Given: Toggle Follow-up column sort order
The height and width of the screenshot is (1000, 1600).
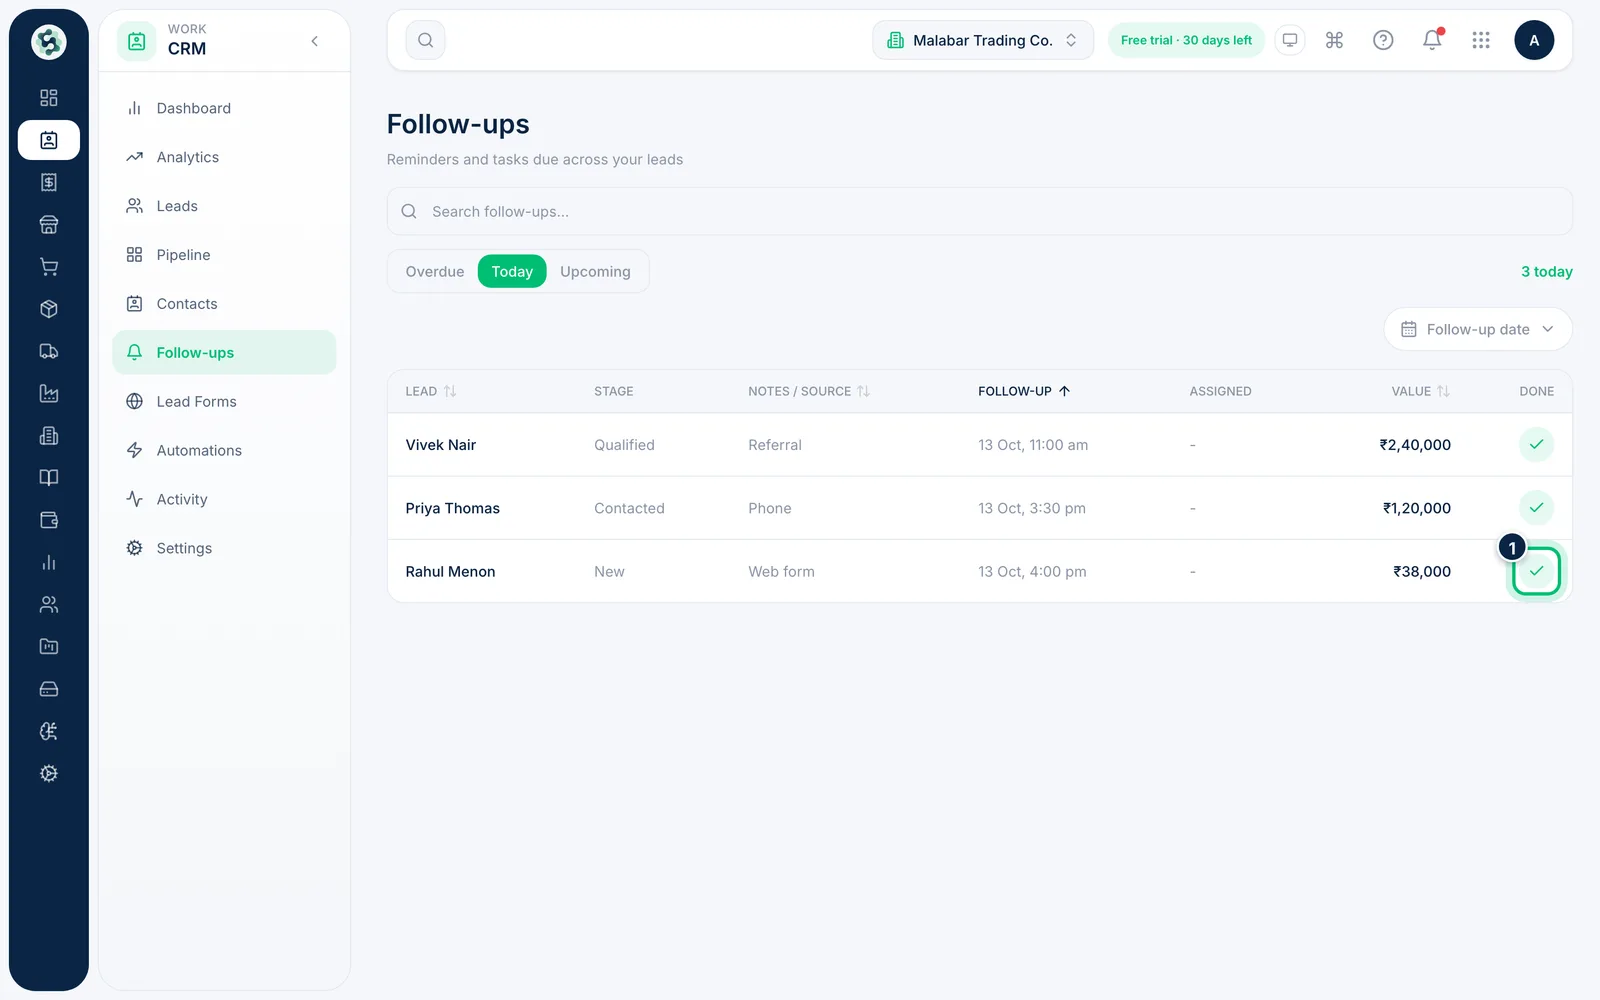Looking at the screenshot, I should (1024, 391).
